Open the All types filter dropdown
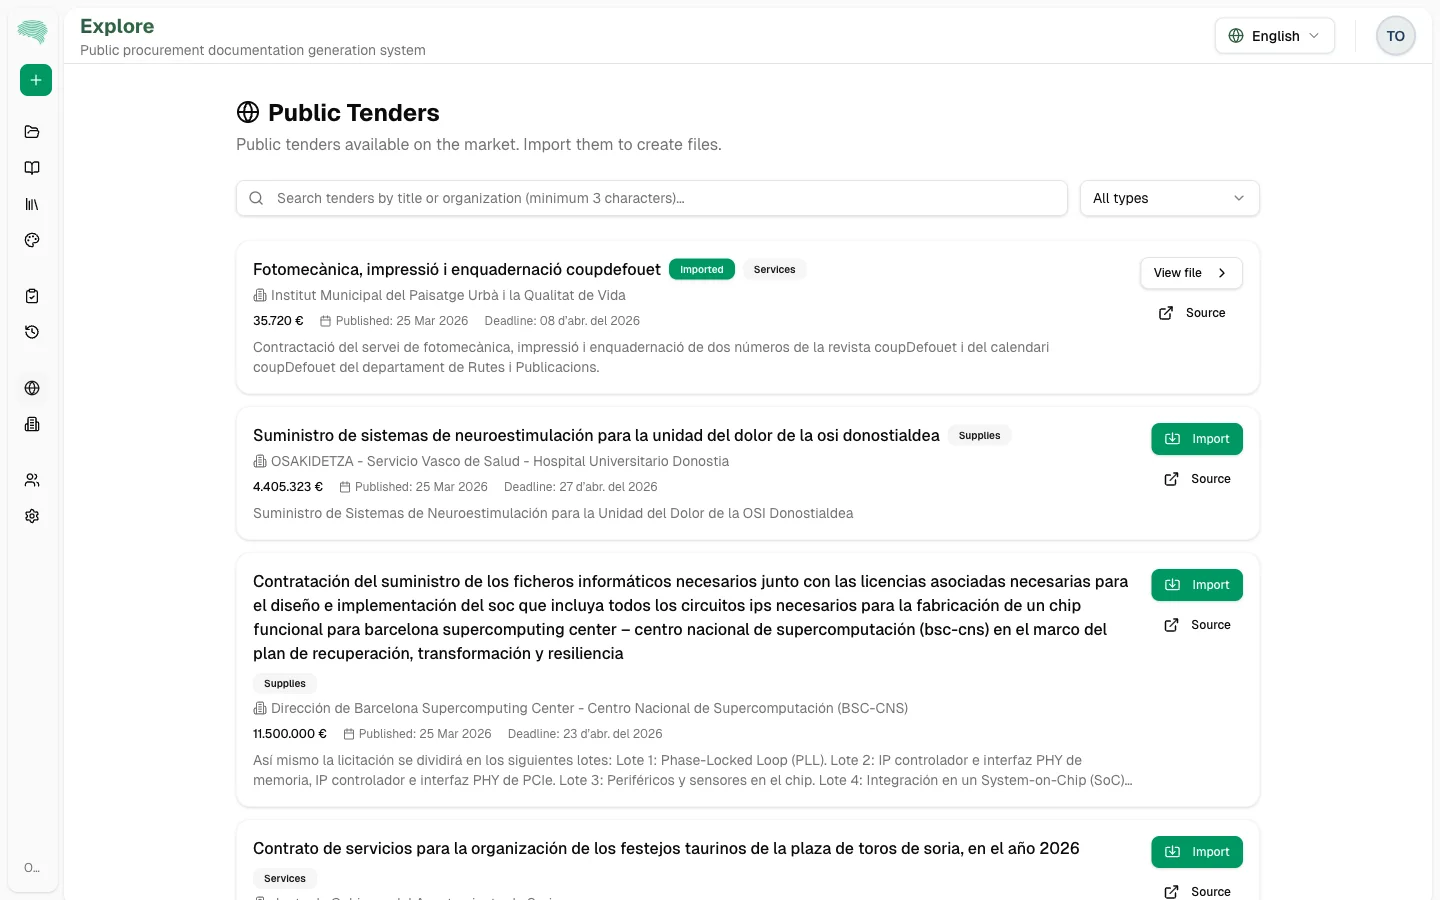1440x900 pixels. tap(1168, 198)
